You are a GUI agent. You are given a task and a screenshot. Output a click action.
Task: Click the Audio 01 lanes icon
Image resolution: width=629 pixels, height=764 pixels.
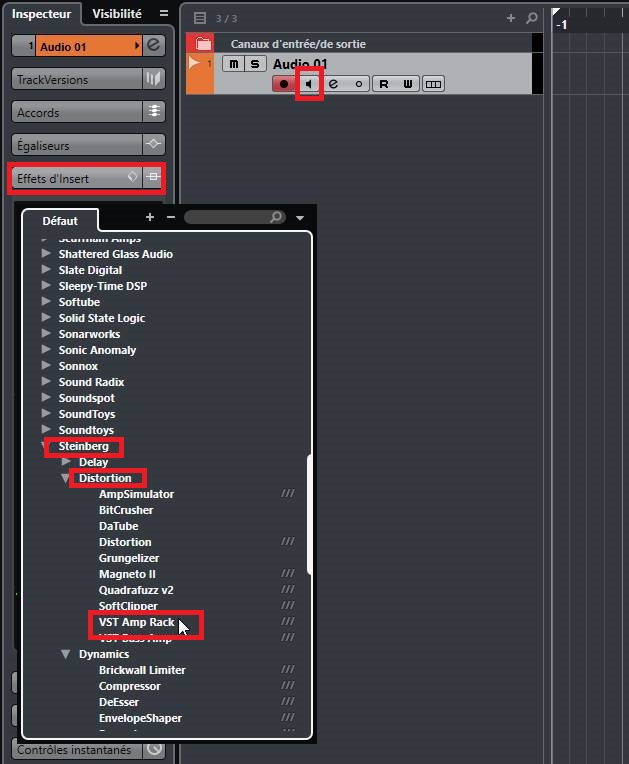click(x=433, y=84)
